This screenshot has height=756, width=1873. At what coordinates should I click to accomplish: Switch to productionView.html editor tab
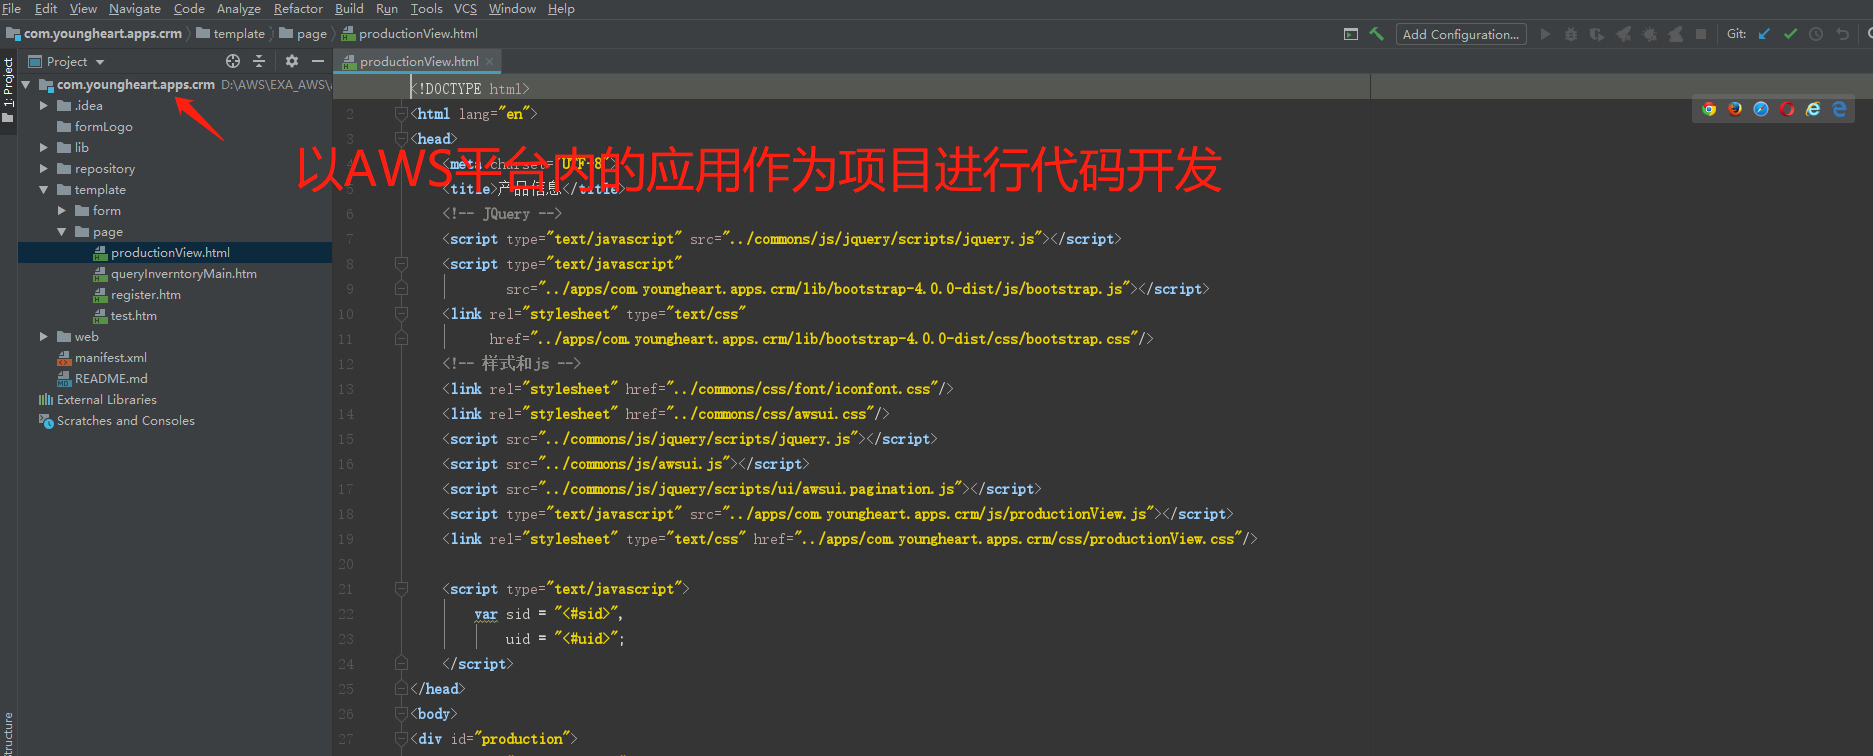pos(418,61)
